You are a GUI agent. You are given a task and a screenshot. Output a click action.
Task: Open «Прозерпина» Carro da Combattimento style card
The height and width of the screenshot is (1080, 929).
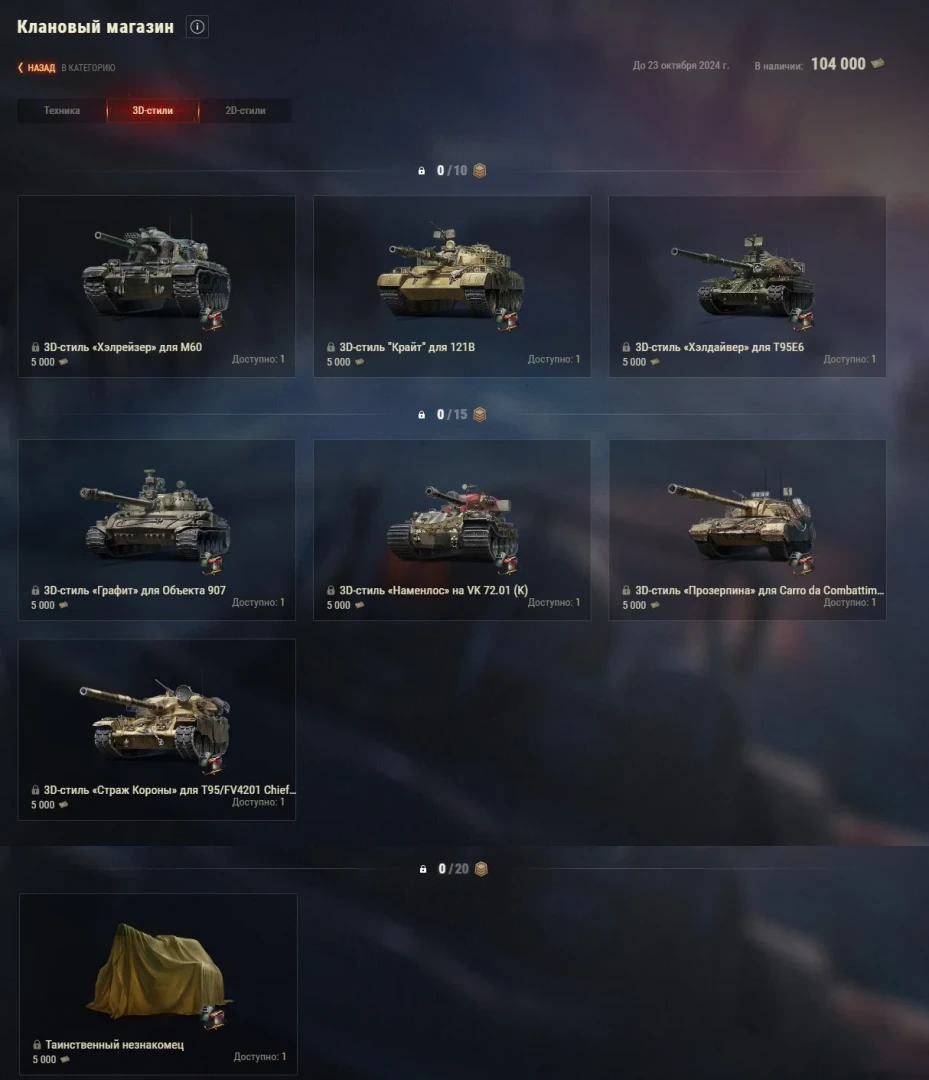(747, 530)
